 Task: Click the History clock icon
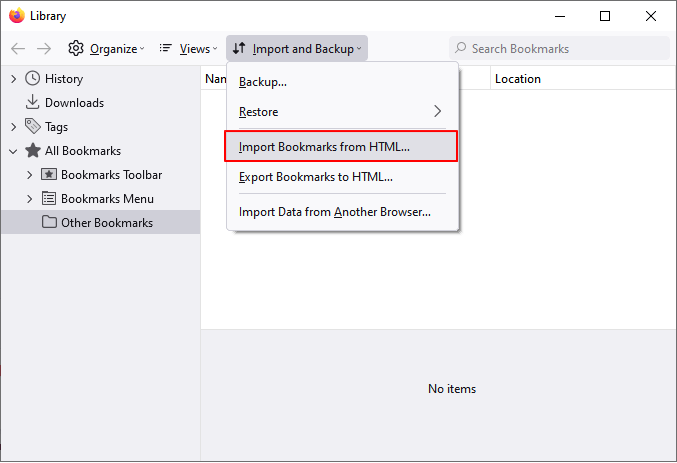pyautogui.click(x=33, y=79)
